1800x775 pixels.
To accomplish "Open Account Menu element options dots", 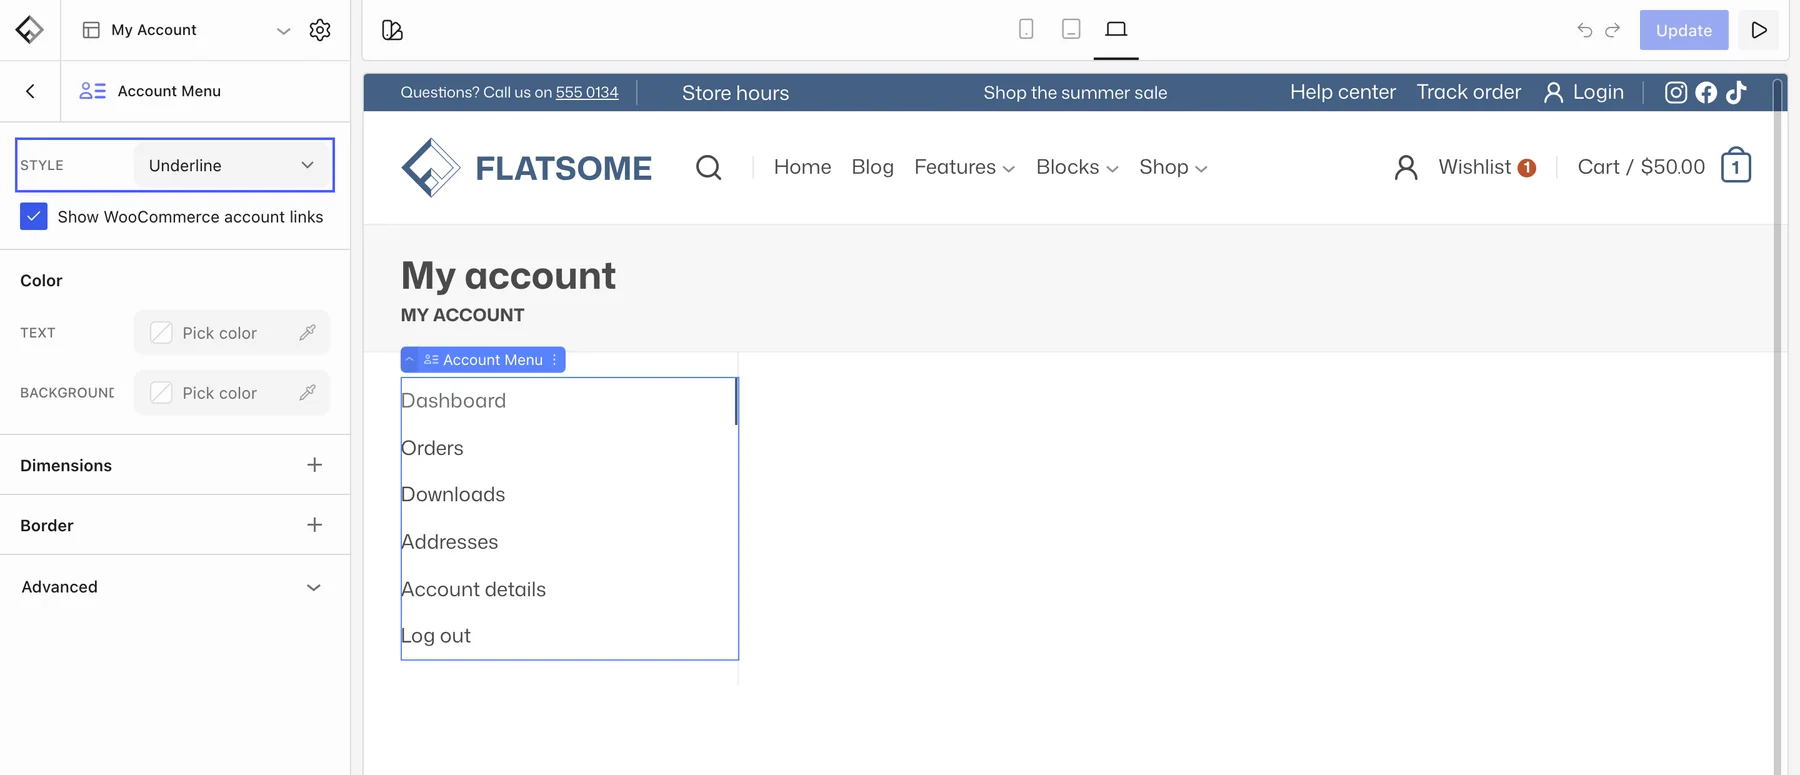I will (554, 360).
